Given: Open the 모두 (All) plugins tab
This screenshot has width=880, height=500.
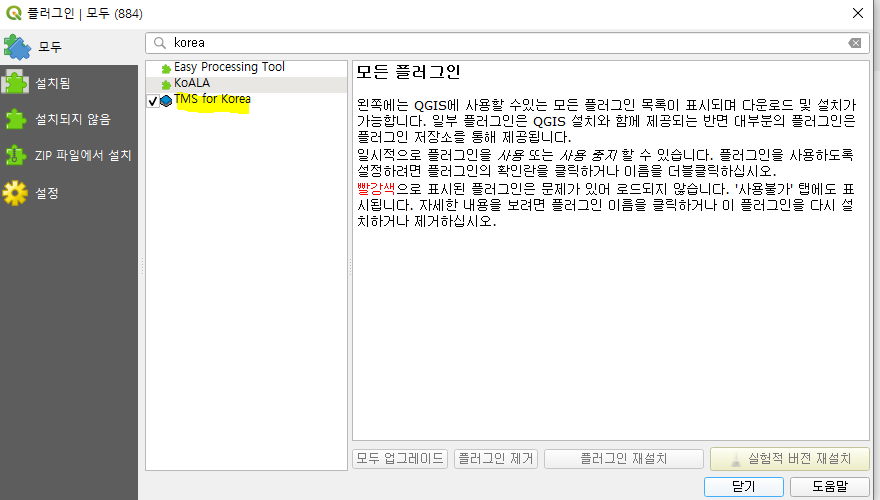Looking at the screenshot, I should point(68,47).
